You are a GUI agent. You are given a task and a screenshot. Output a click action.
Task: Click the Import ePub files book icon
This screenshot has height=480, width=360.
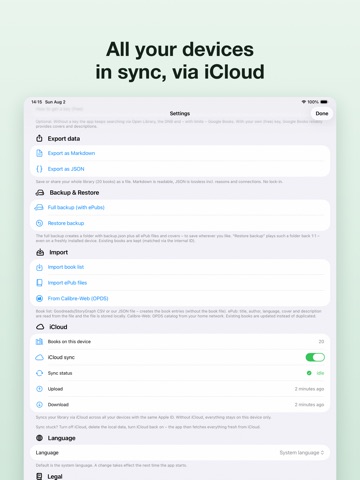[39, 283]
